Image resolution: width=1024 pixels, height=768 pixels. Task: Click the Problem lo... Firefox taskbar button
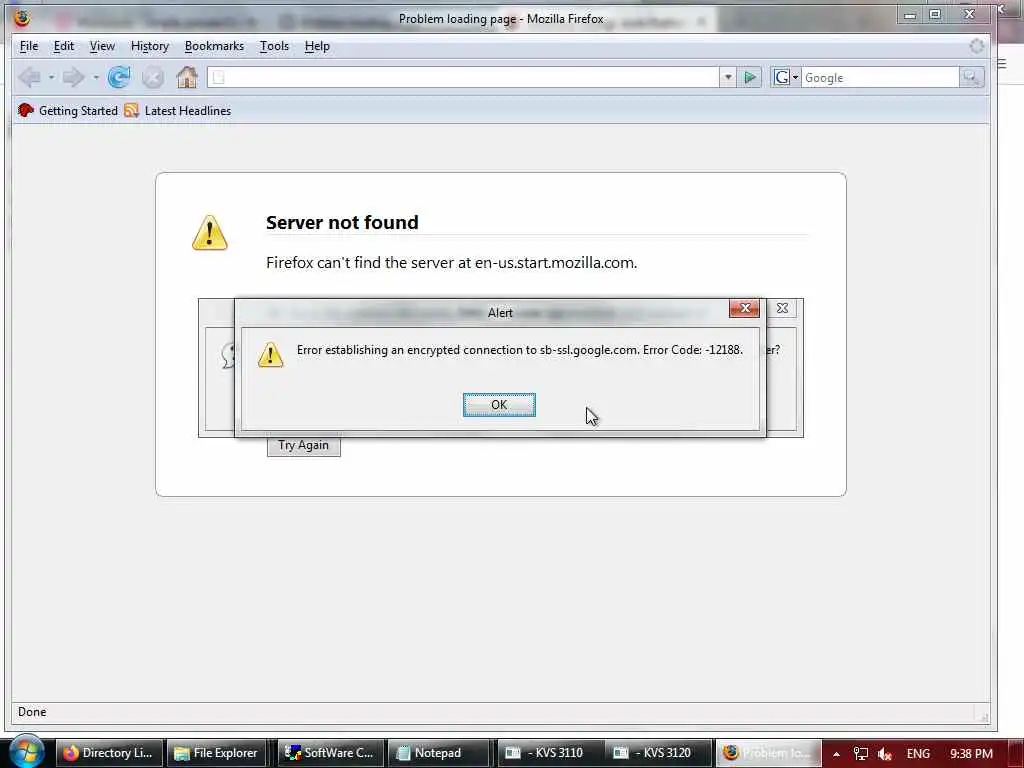768,753
